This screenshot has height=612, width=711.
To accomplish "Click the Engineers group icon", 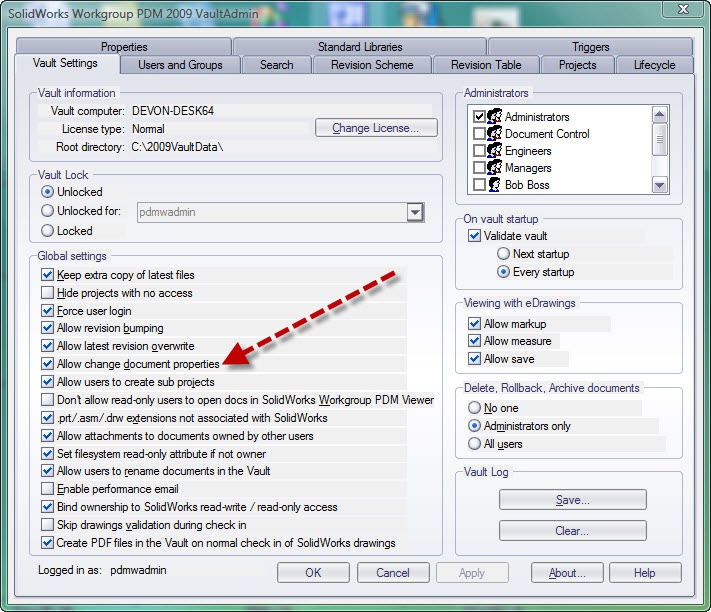I will (494, 151).
